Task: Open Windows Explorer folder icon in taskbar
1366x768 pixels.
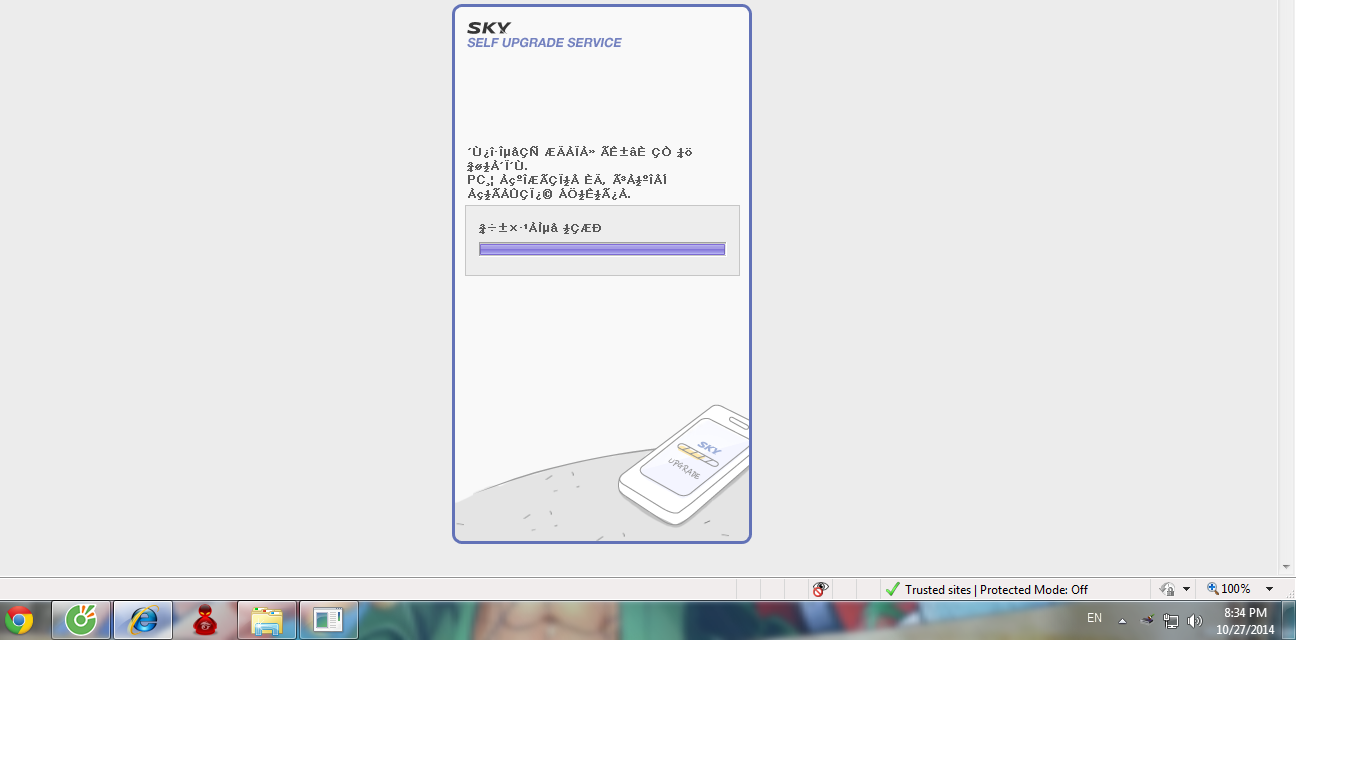Action: point(267,621)
